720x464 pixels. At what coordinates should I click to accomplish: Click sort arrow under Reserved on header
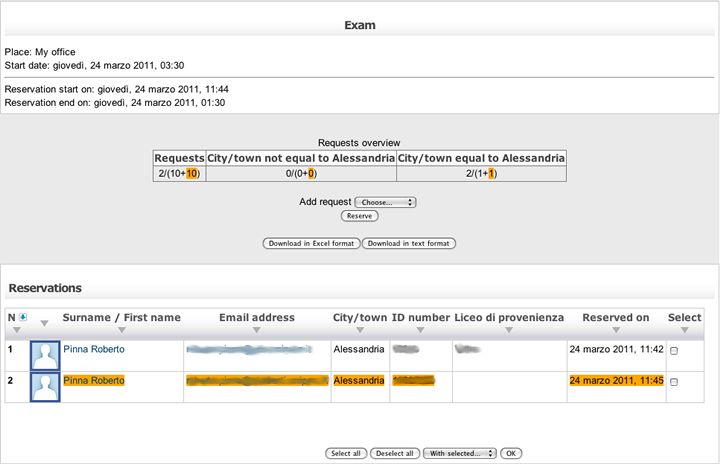[615, 330]
